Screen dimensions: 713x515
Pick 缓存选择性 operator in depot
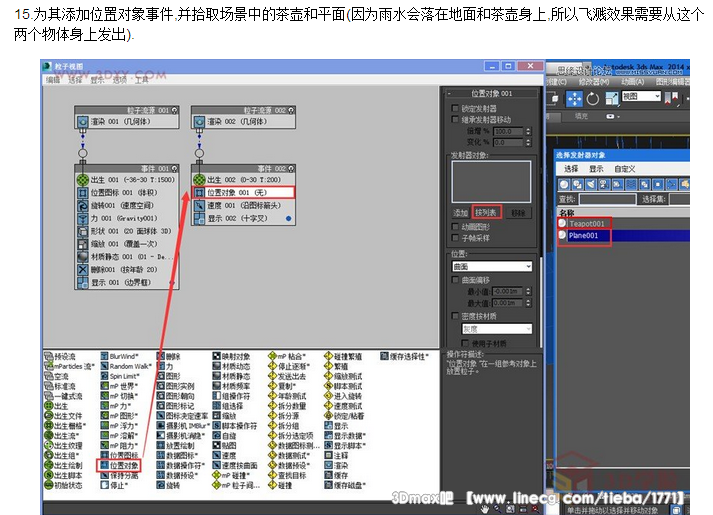(x=405, y=356)
